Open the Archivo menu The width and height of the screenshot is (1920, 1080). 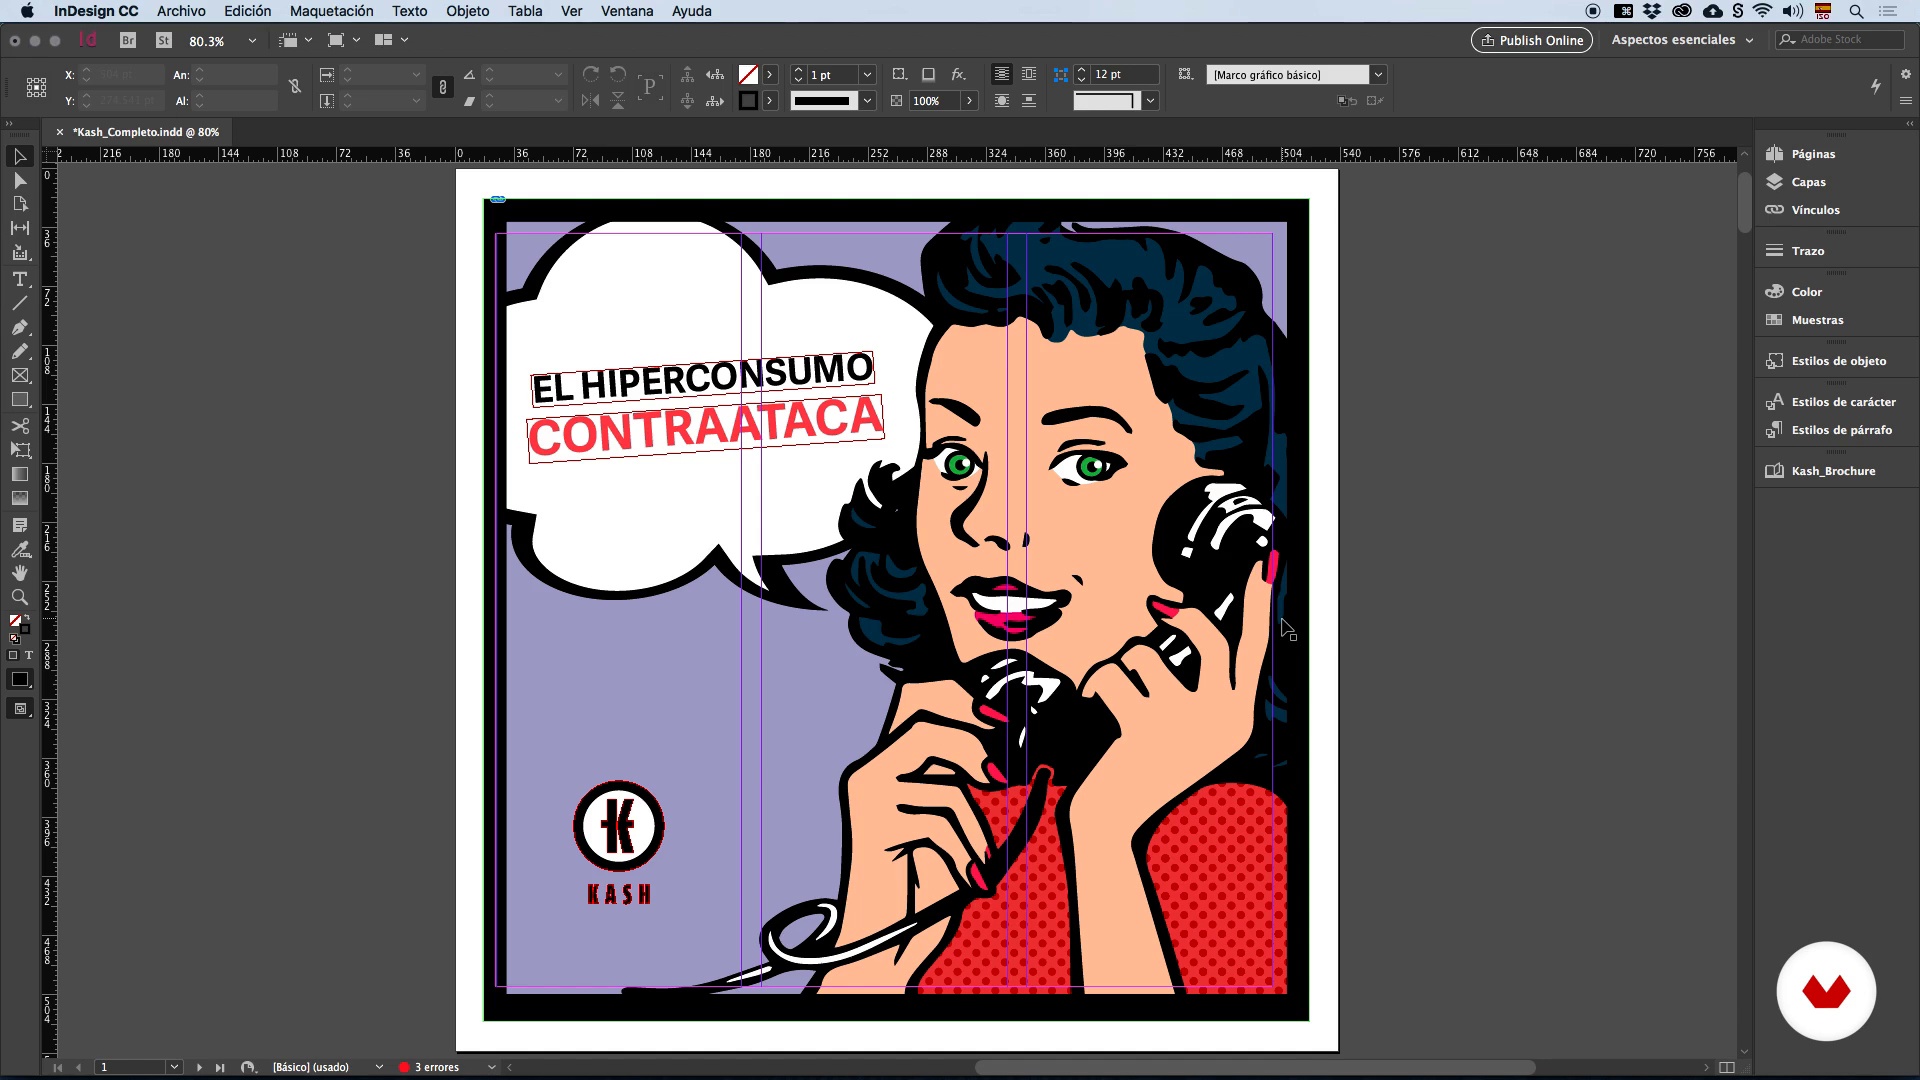[x=181, y=11]
